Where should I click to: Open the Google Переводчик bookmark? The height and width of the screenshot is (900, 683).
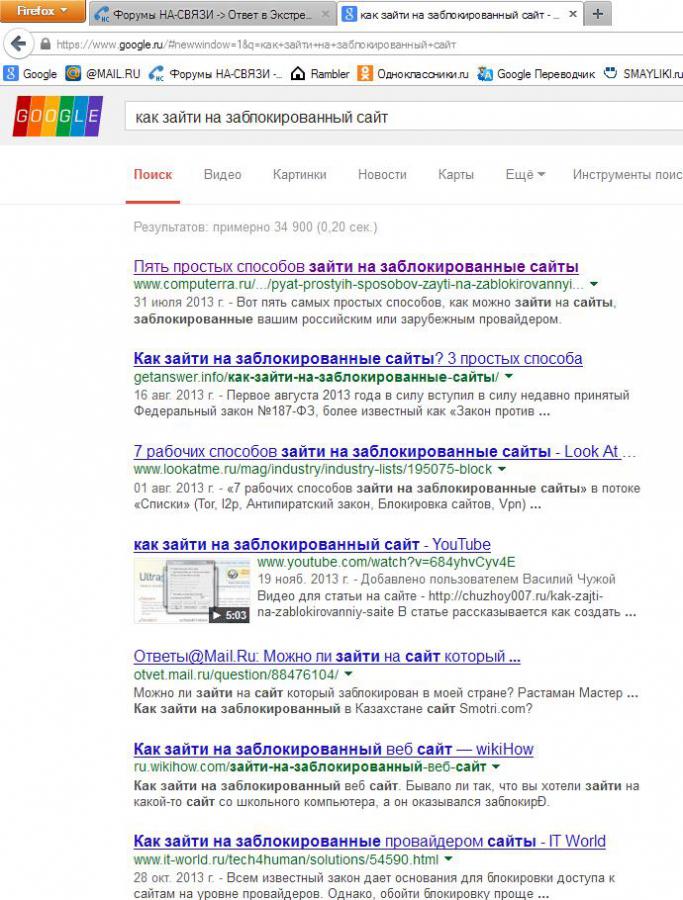click(x=536, y=73)
